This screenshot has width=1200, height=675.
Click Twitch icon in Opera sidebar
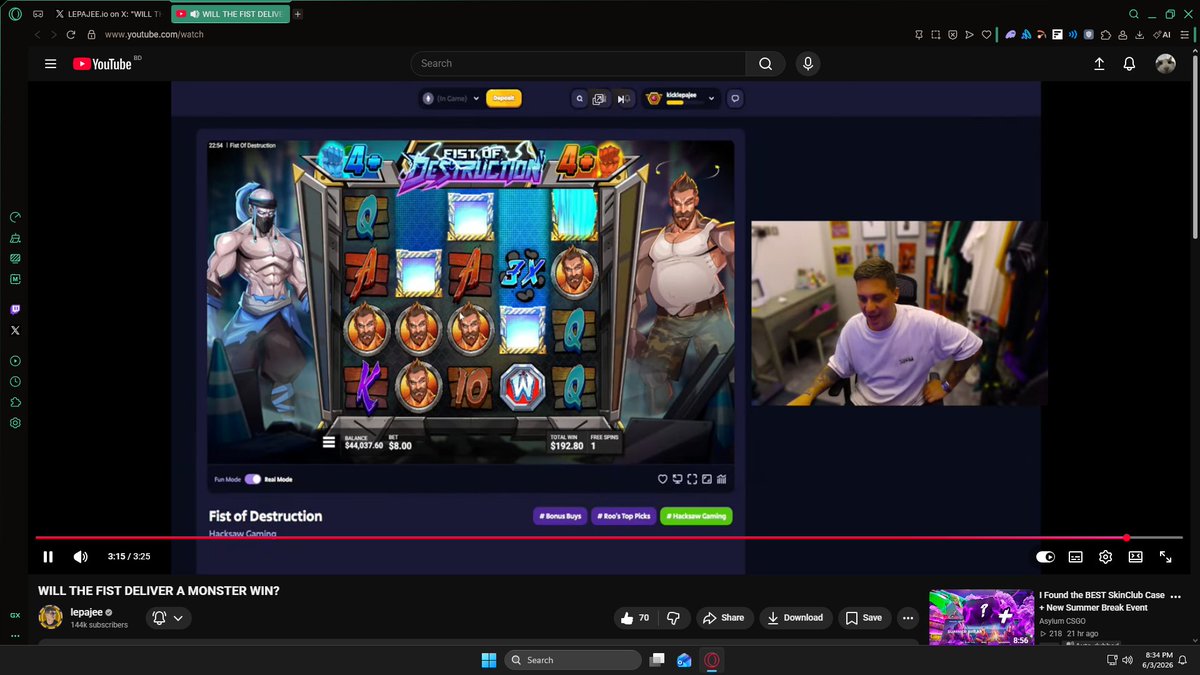(15, 310)
